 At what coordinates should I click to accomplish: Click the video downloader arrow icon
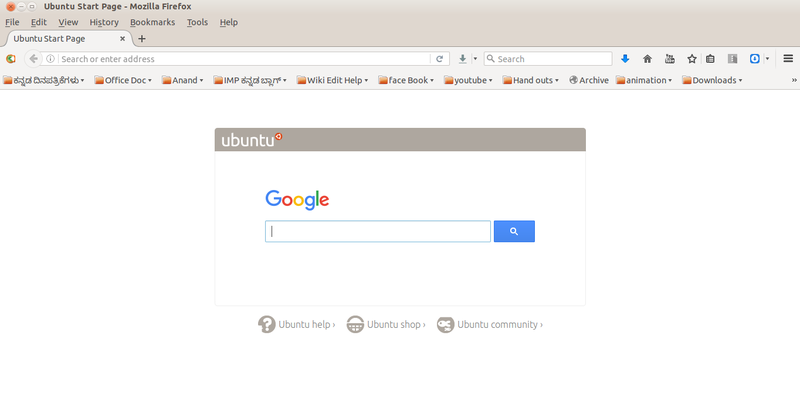pos(462,59)
